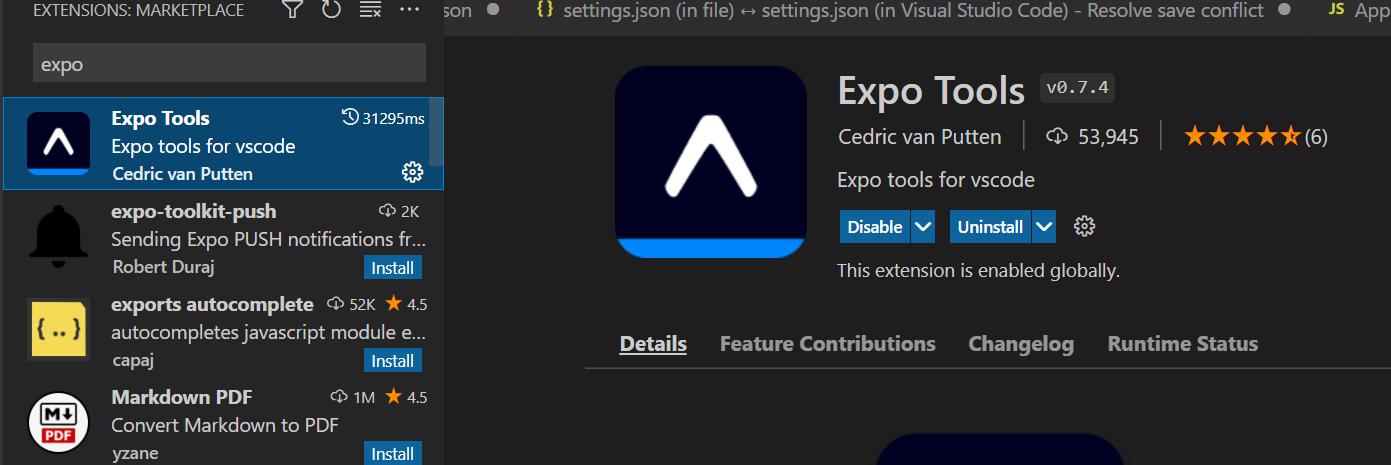Open manage gear for Expo Tools list item
Image resolution: width=1391 pixels, height=465 pixels.
(412, 173)
